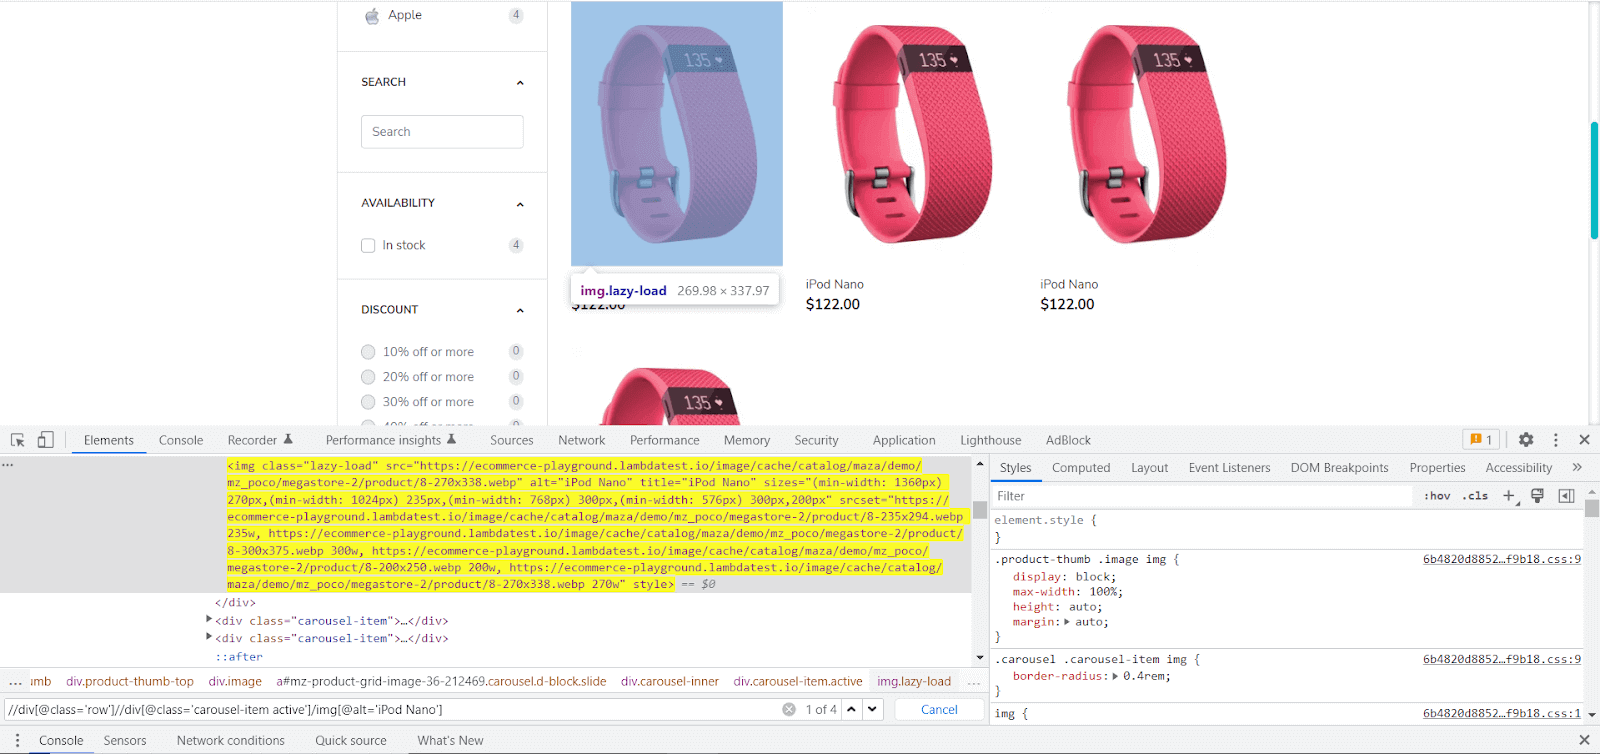Add new style rule plus icon

click(1509, 496)
